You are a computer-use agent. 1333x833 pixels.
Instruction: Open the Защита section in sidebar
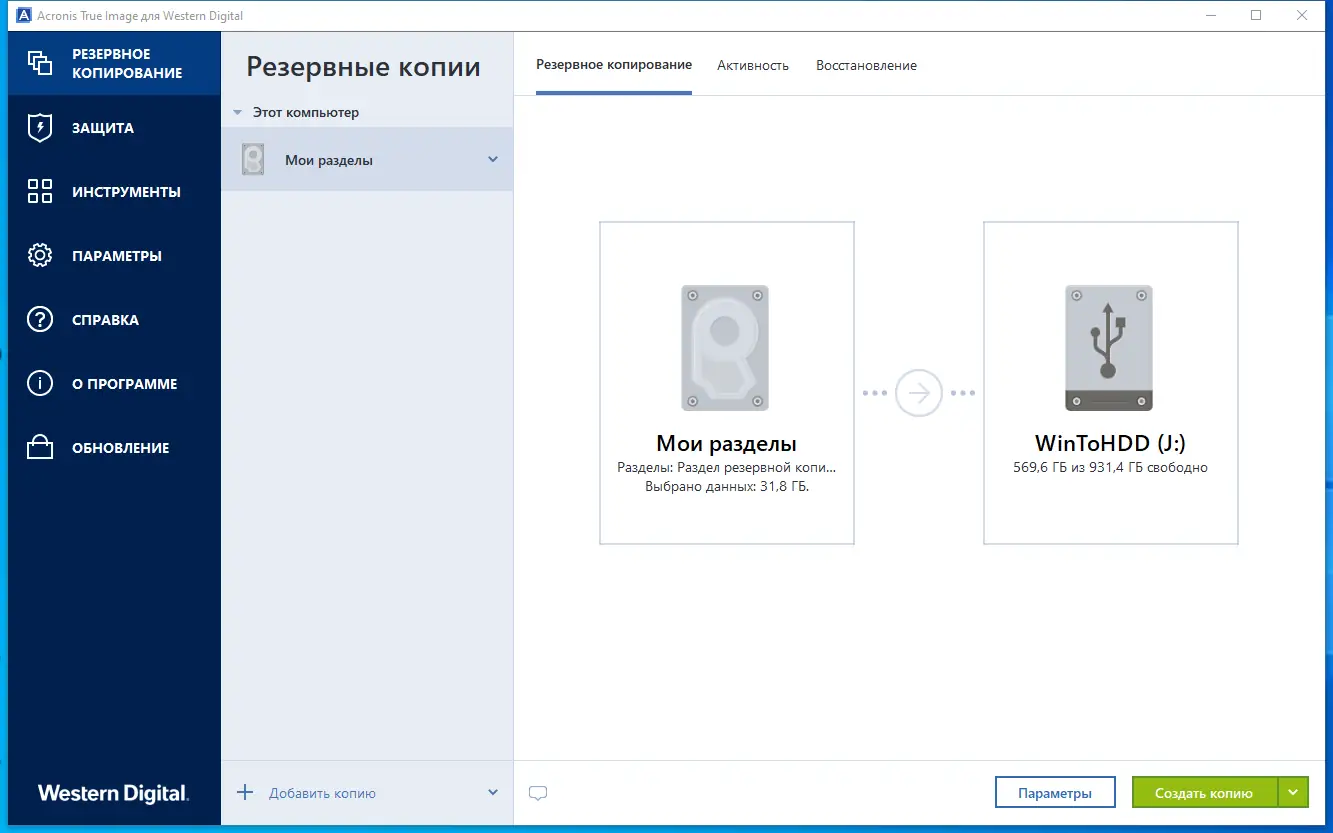point(39,128)
